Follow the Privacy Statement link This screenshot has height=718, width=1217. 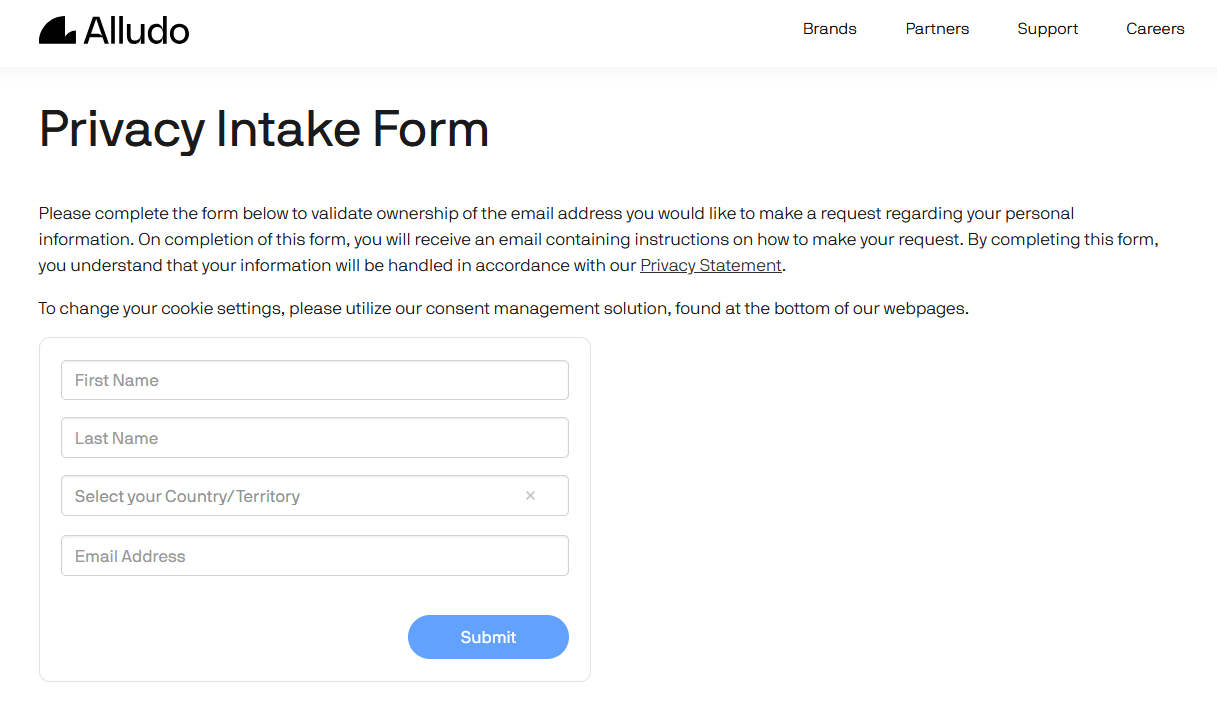[x=711, y=265]
